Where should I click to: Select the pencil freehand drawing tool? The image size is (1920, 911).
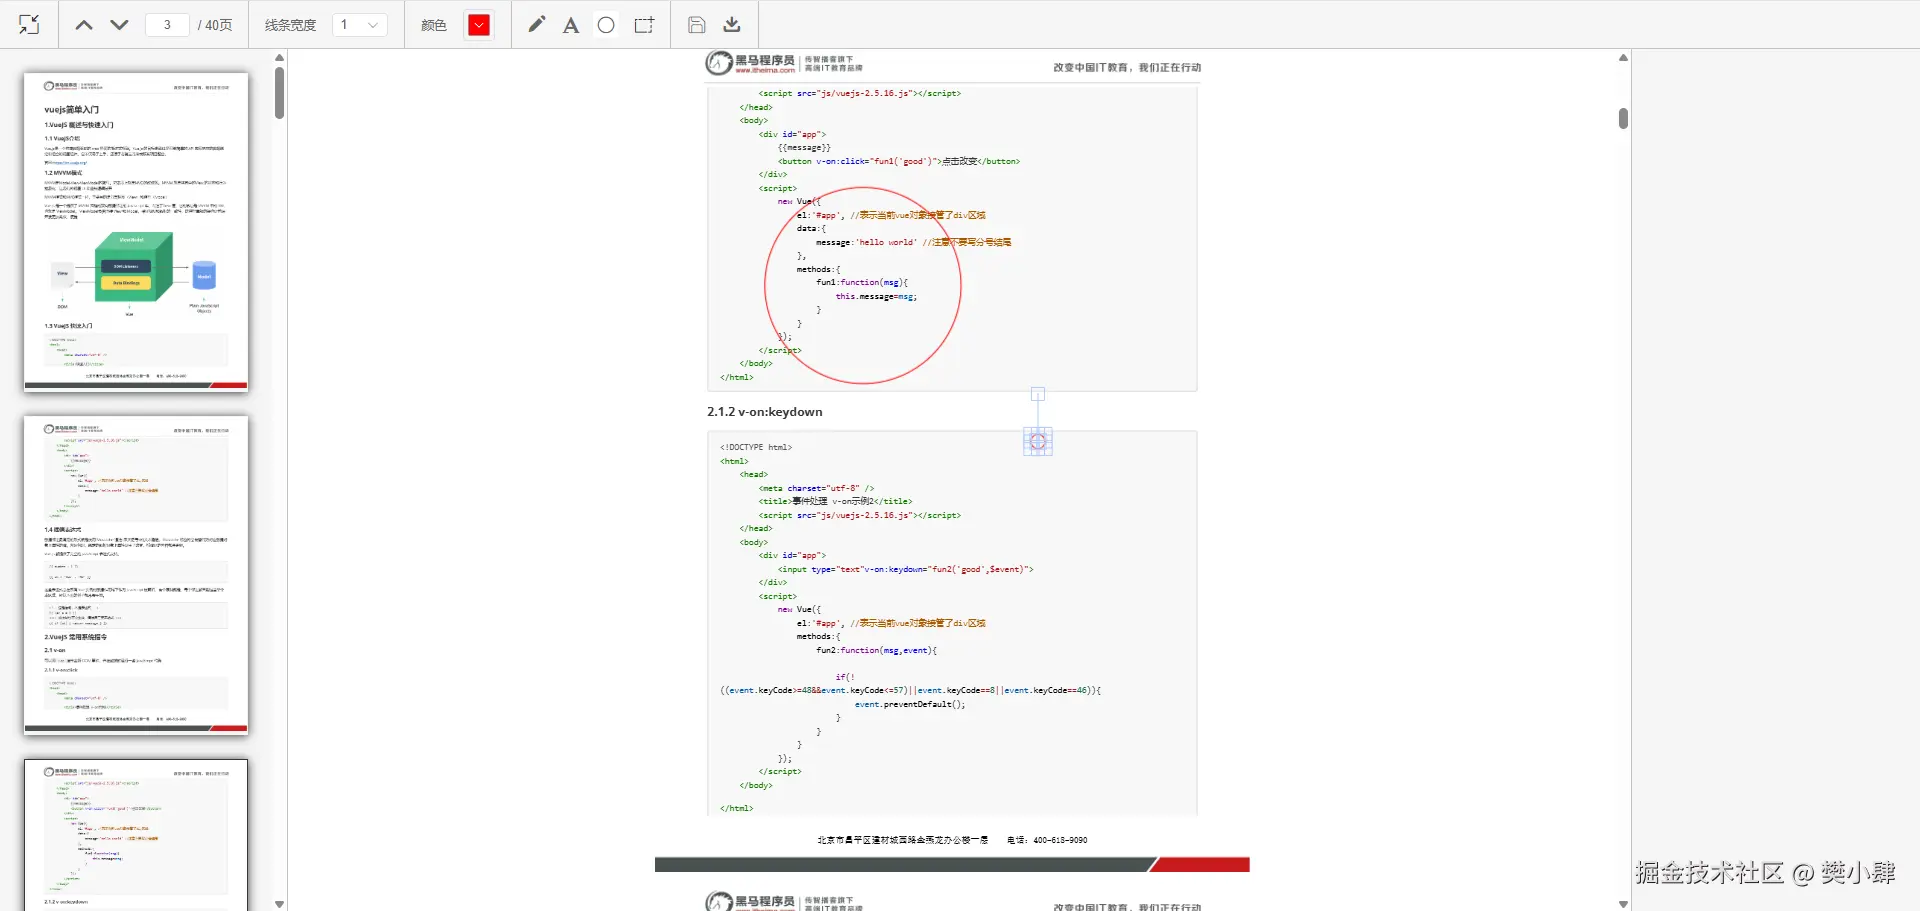coord(537,25)
